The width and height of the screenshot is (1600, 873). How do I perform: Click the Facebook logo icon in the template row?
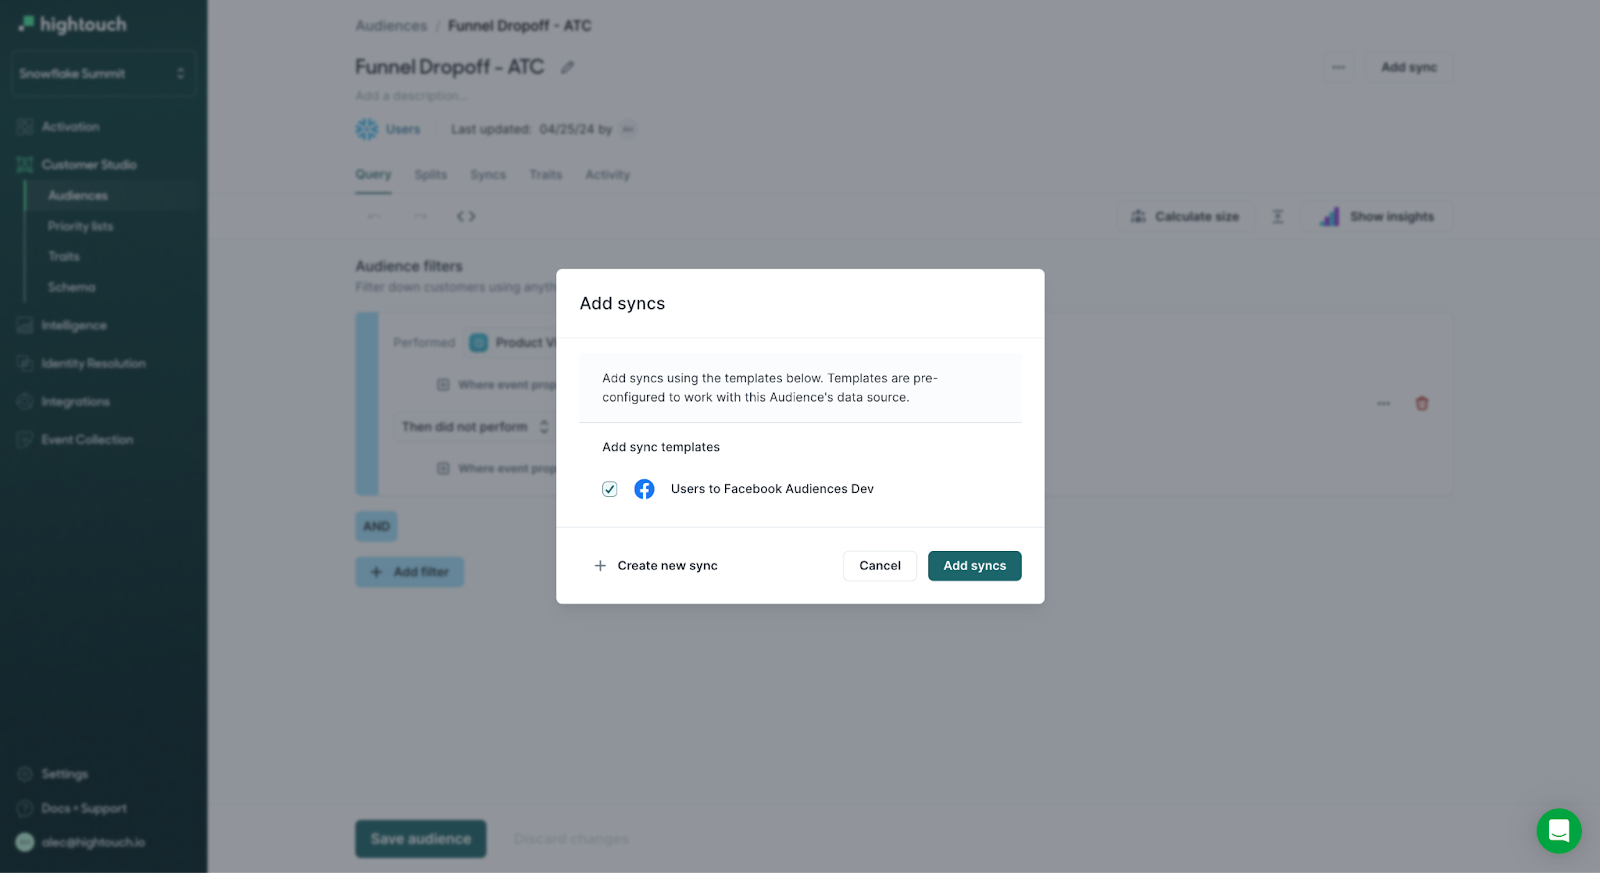pos(644,489)
